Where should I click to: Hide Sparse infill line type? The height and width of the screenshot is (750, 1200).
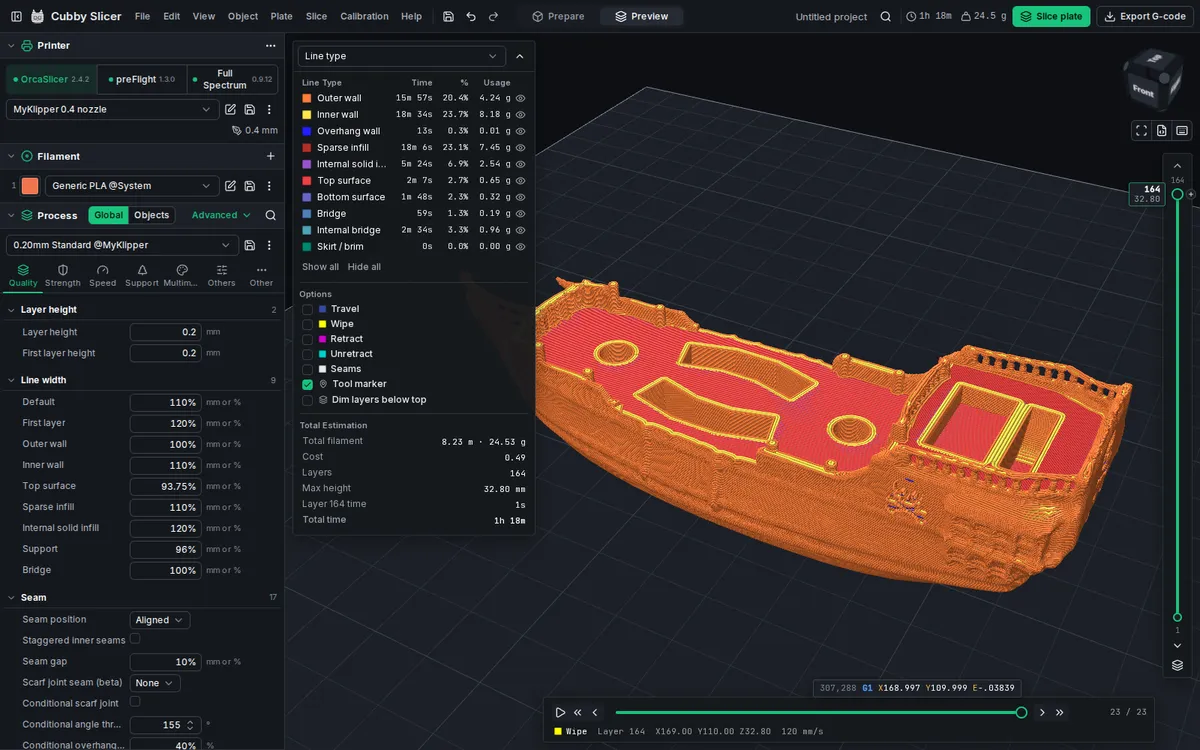coord(520,148)
